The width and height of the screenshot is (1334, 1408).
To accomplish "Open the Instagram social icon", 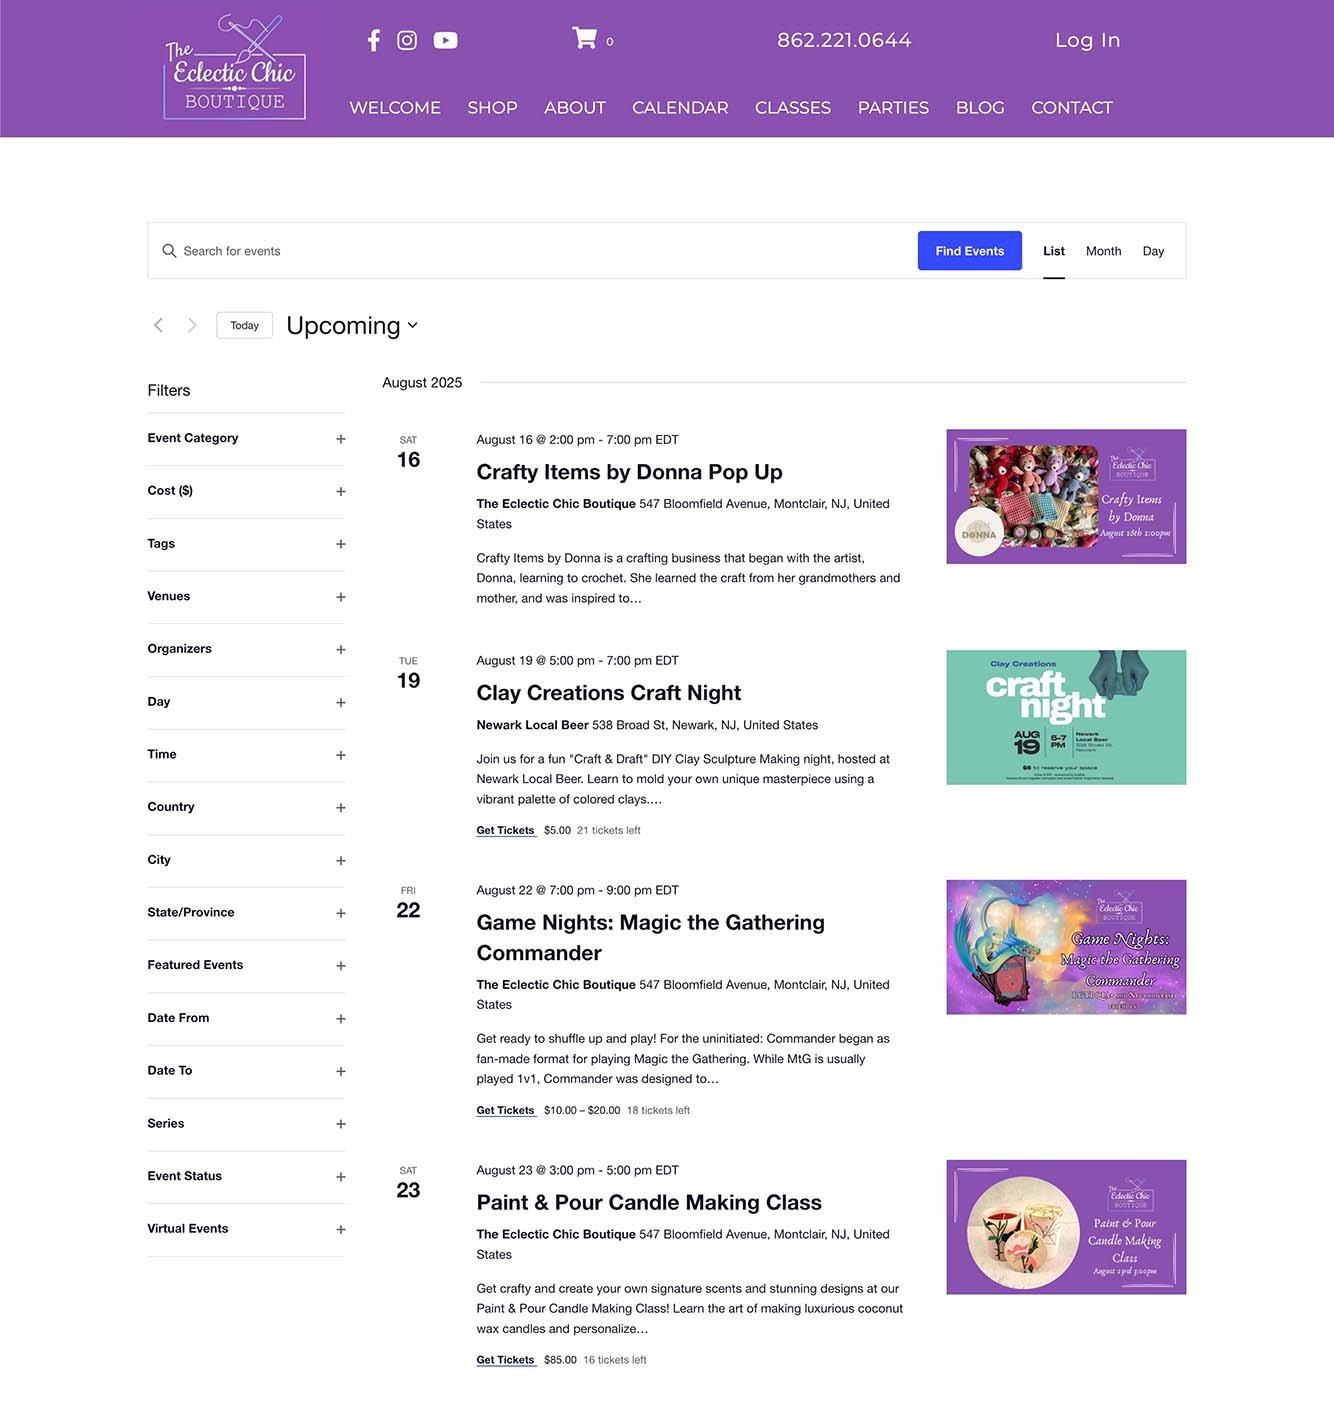I will click(x=407, y=41).
